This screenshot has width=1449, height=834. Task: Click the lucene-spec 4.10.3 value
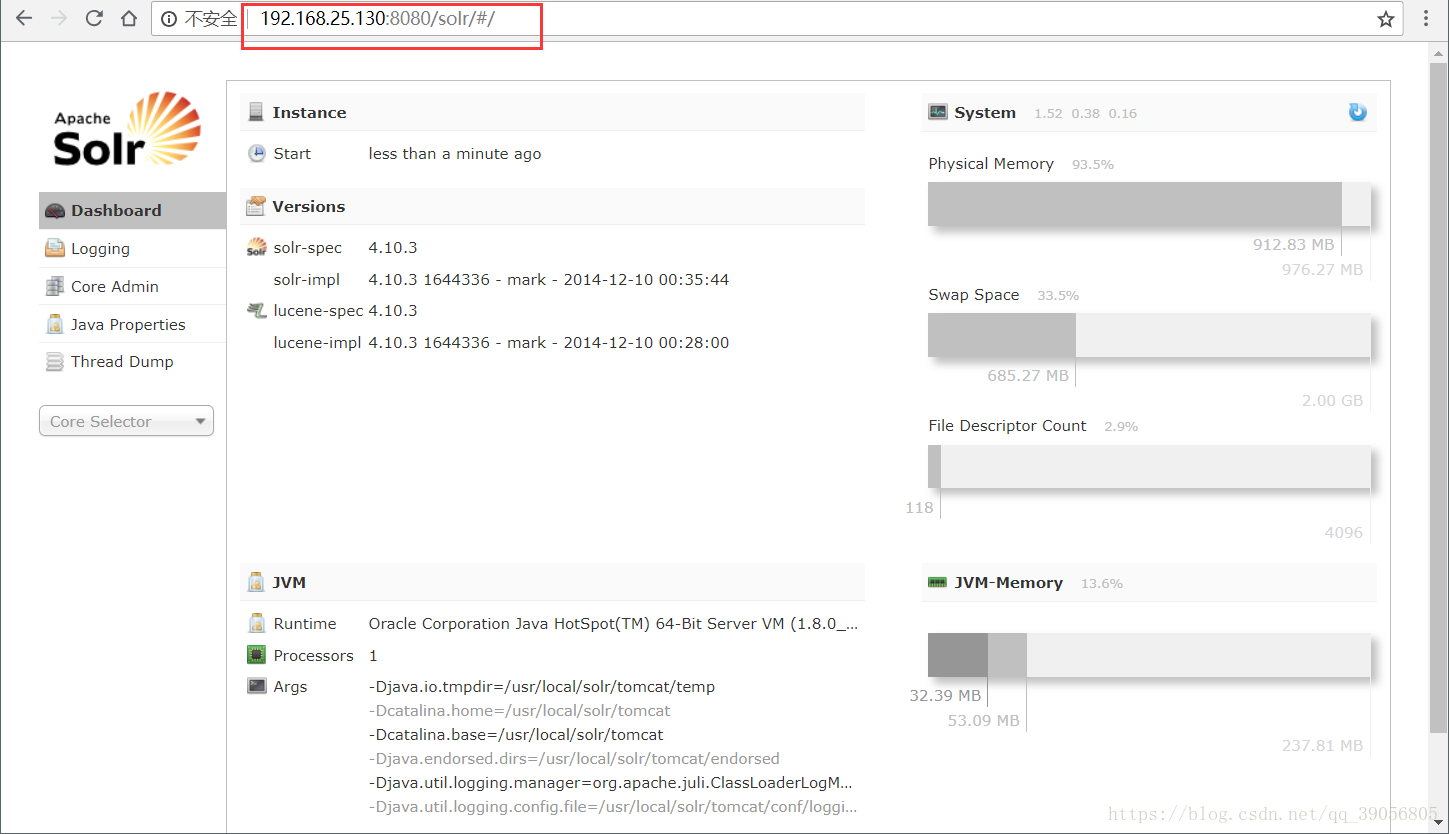coord(393,311)
